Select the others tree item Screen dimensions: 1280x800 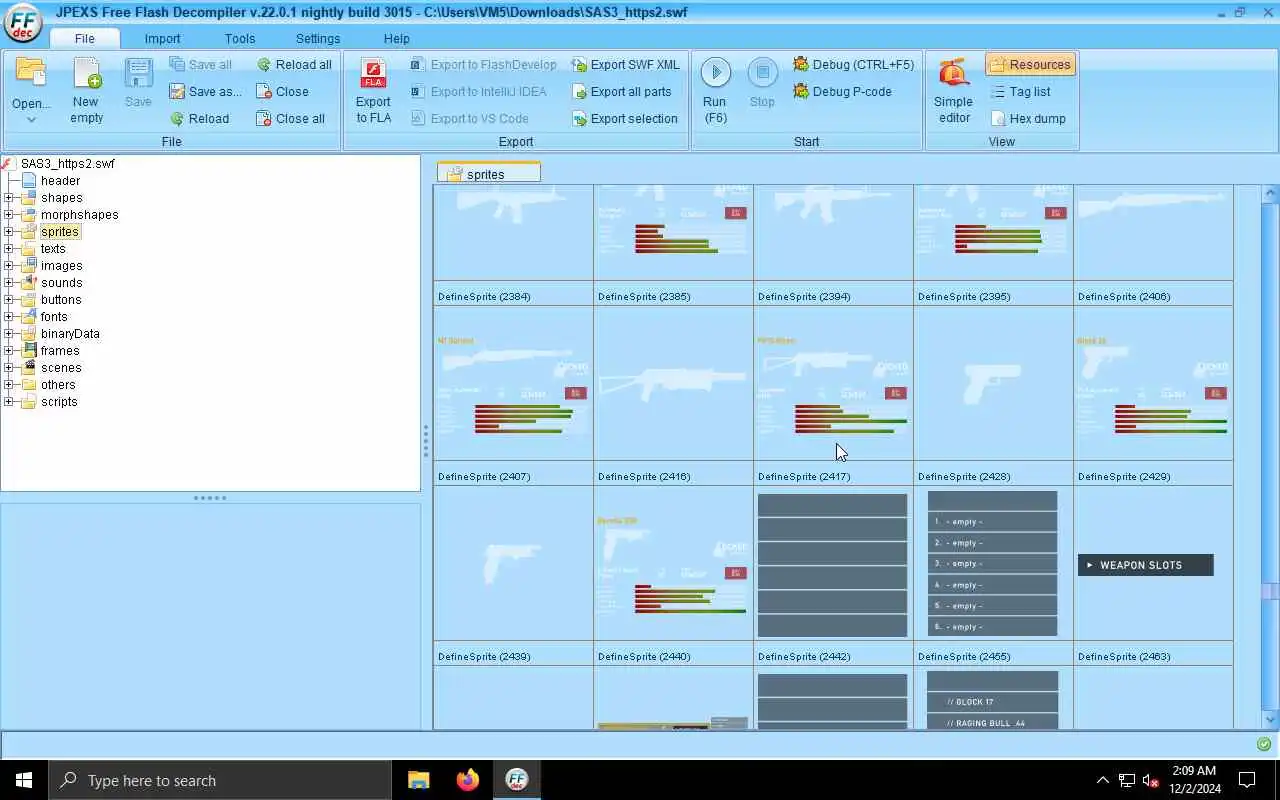58,384
